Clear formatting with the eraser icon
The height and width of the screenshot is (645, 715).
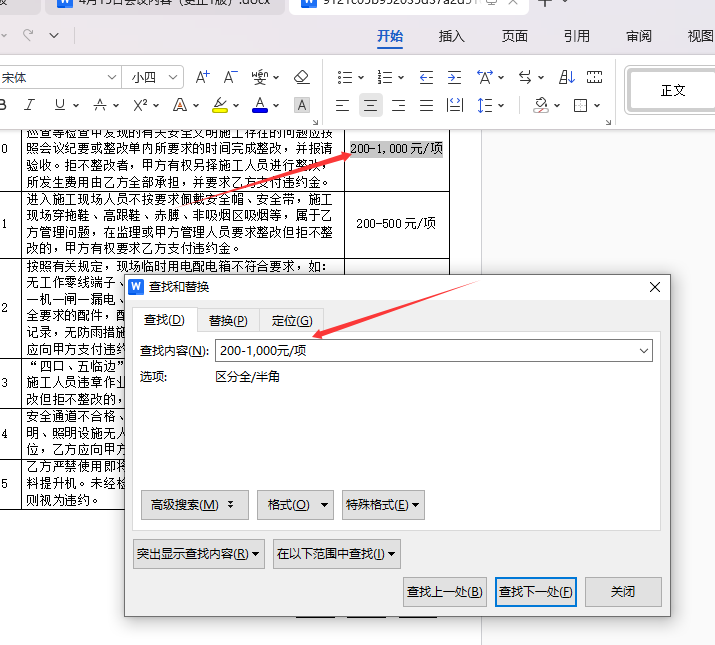(301, 77)
